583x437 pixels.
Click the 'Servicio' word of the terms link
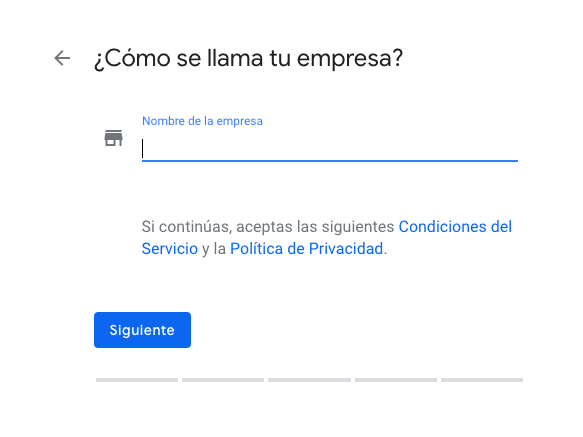tap(170, 249)
